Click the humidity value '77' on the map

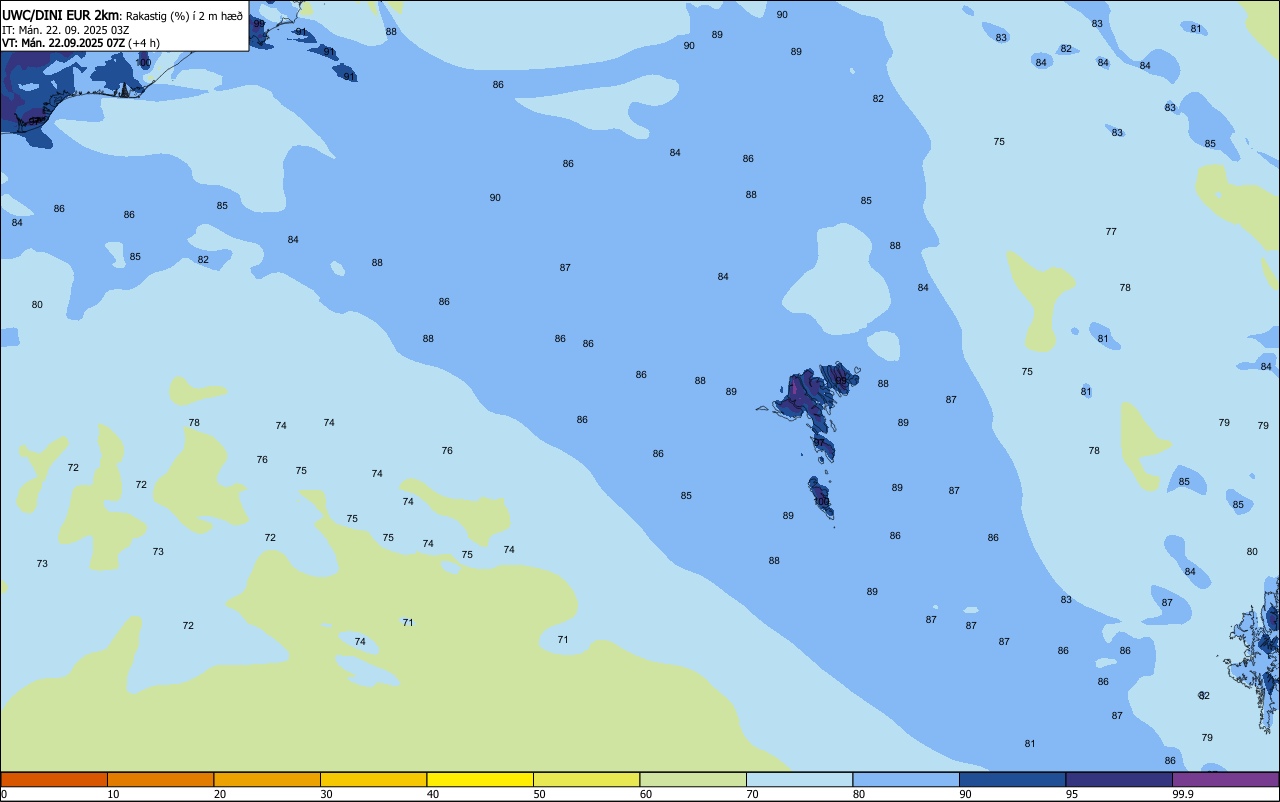pos(1111,232)
